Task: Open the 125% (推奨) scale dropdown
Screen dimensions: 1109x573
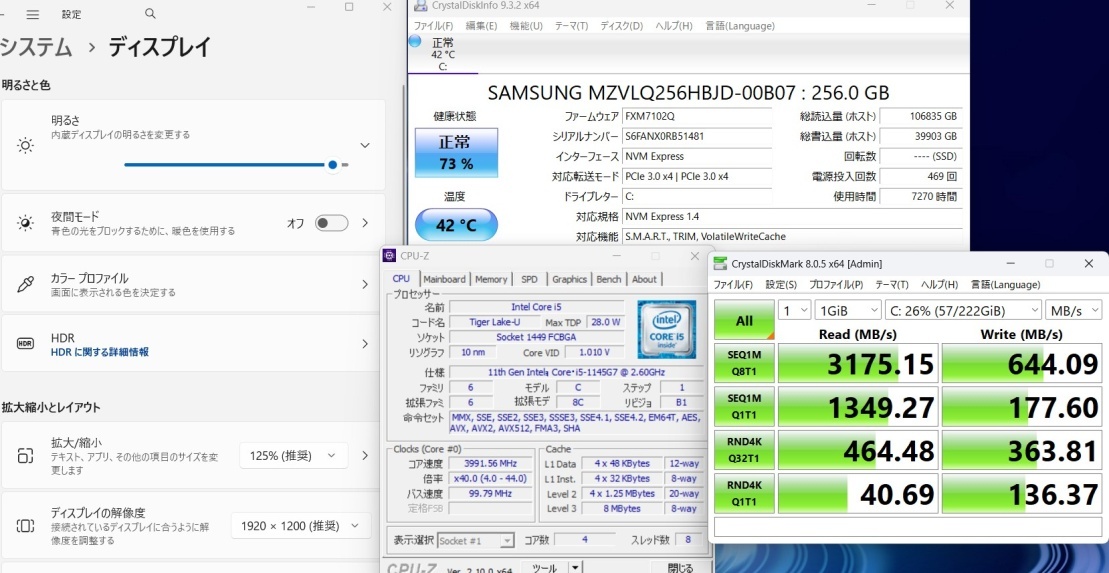Action: click(x=294, y=456)
